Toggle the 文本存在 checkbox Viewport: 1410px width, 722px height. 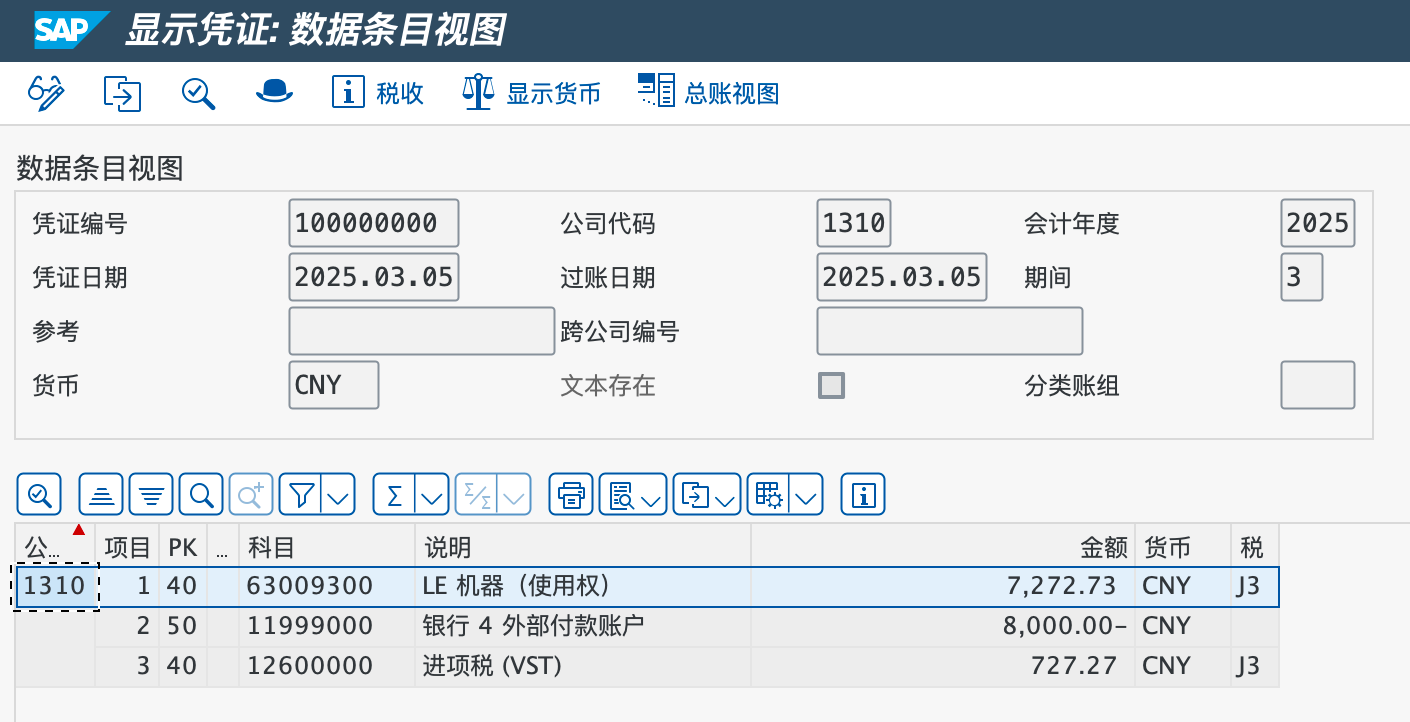831,385
